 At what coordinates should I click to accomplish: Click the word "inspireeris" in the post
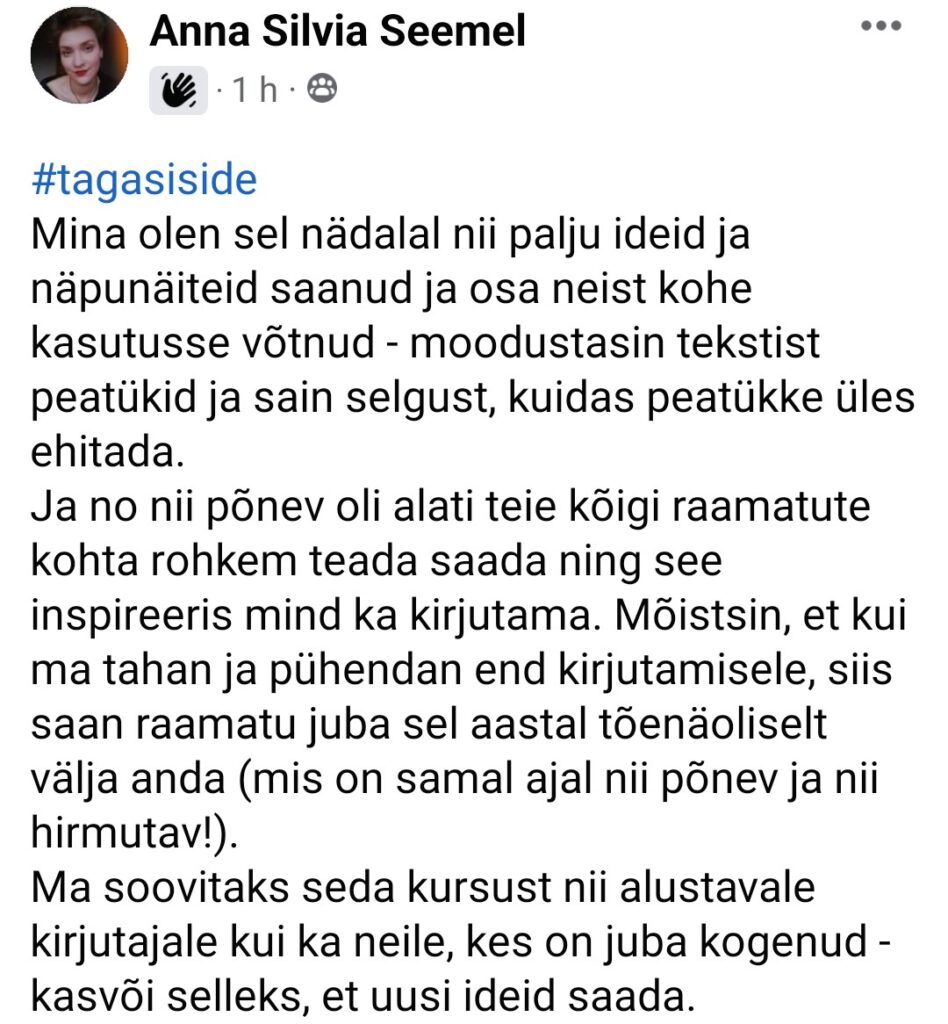(x=131, y=615)
